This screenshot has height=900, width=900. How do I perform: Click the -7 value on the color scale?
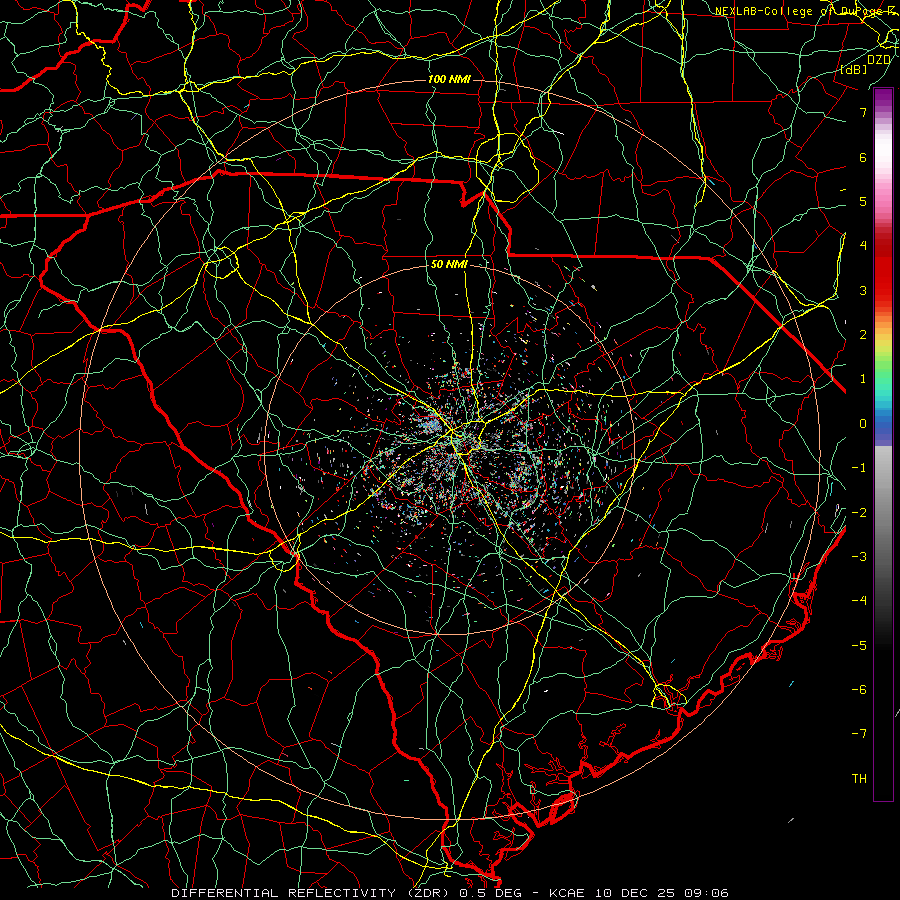pos(859,734)
